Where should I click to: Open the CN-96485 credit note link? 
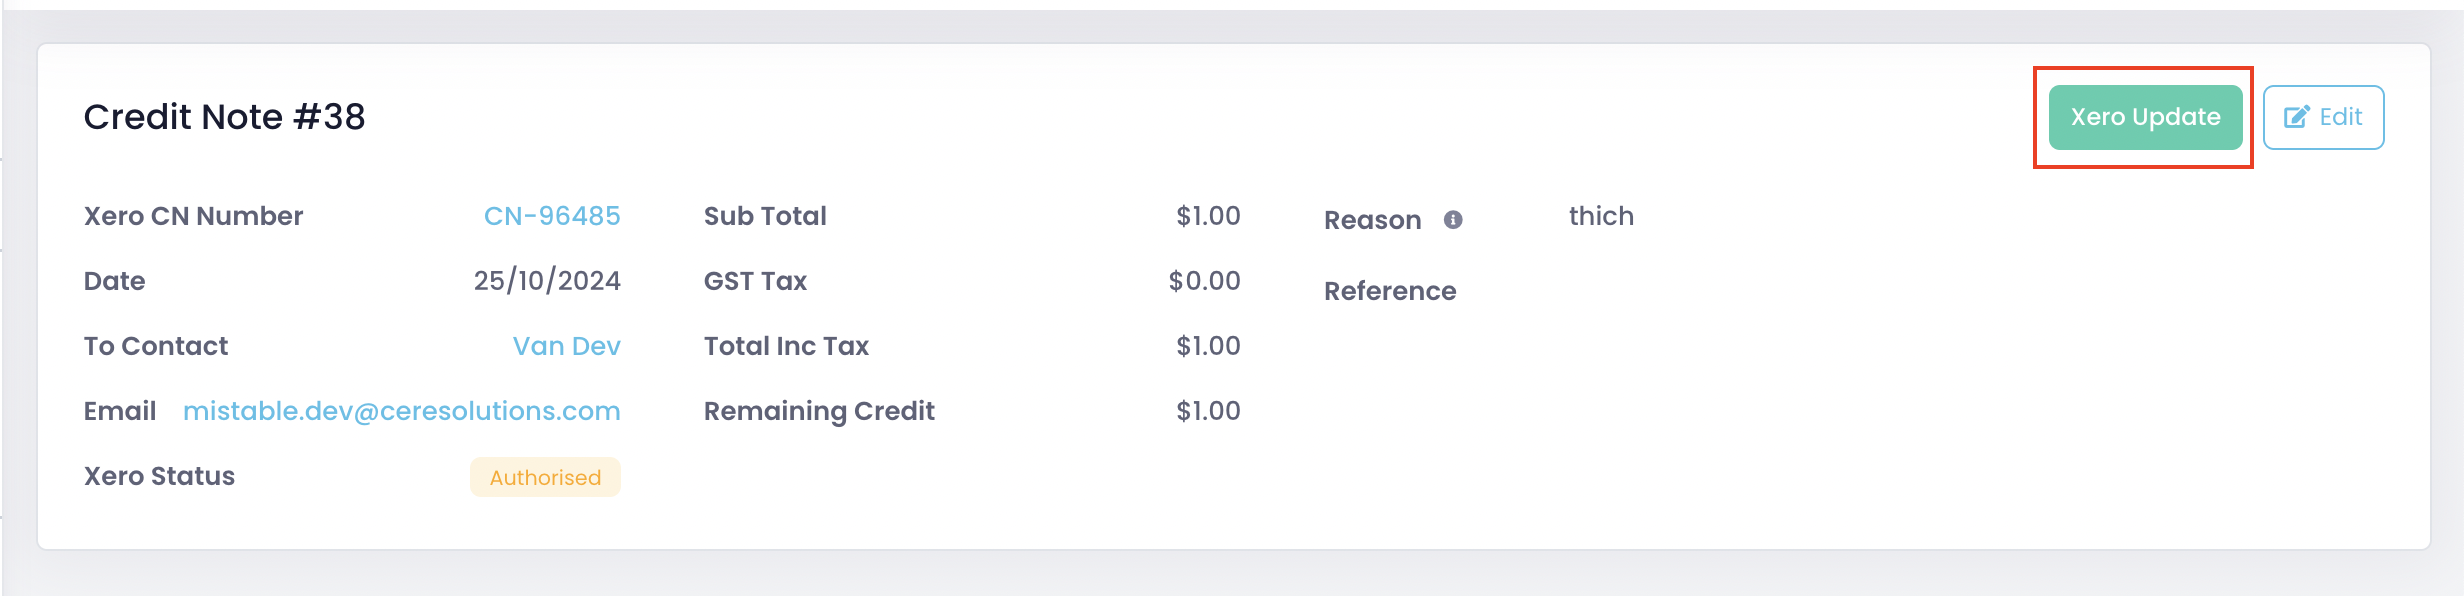click(552, 216)
